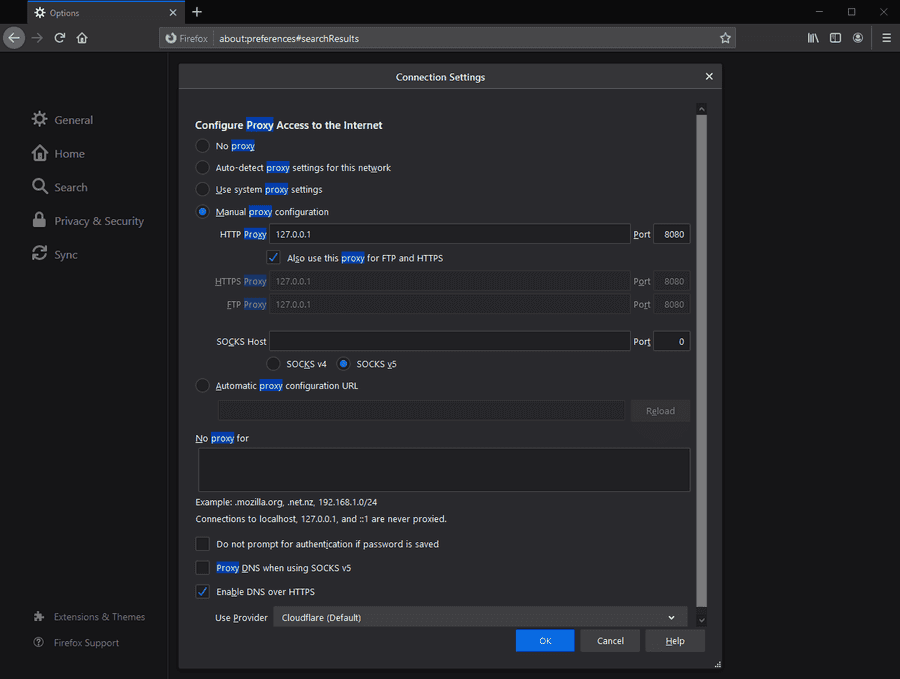900x679 pixels.
Task: Click the Firefox back arrow button
Action: point(13,38)
